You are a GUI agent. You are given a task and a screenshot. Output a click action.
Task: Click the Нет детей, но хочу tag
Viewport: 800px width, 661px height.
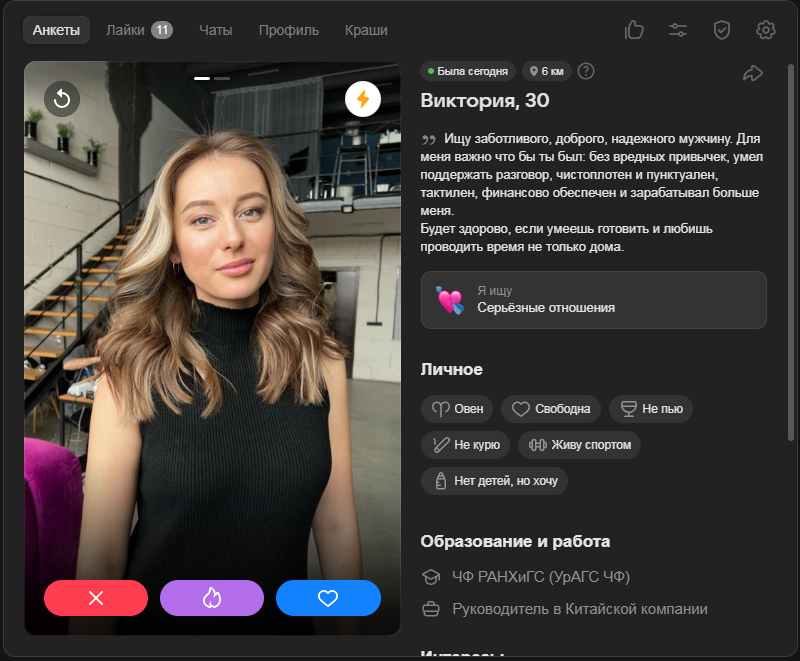click(494, 480)
